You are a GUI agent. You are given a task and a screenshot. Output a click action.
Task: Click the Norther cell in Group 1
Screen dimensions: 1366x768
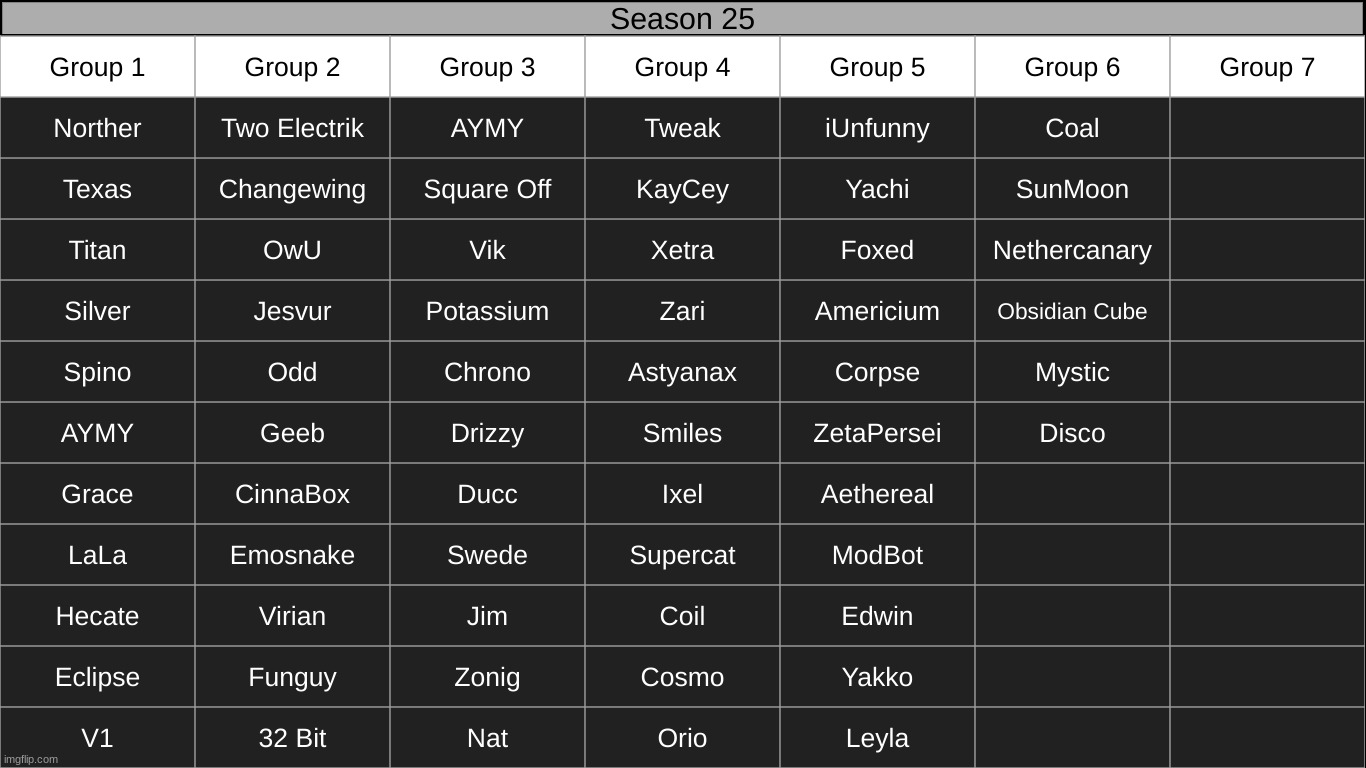pos(97,128)
